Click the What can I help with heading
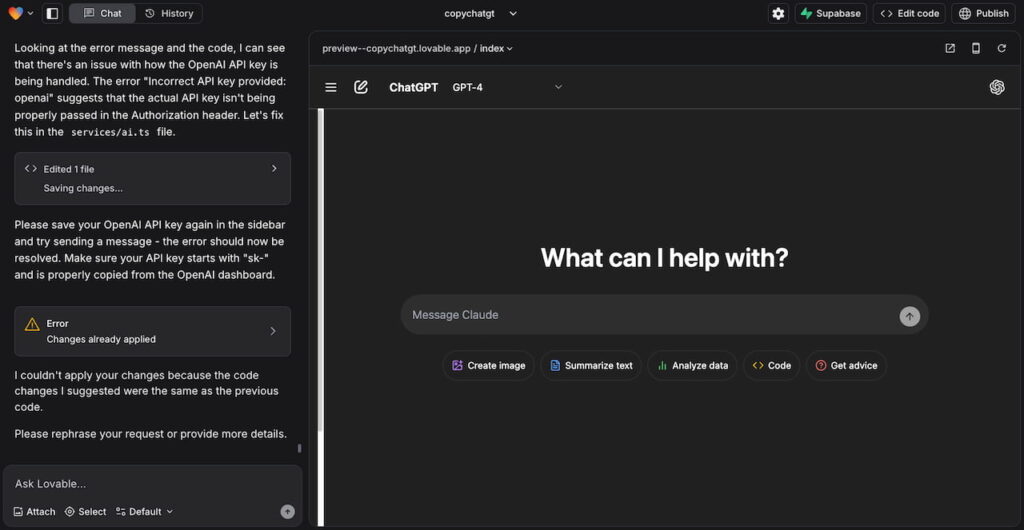 pyautogui.click(x=664, y=258)
